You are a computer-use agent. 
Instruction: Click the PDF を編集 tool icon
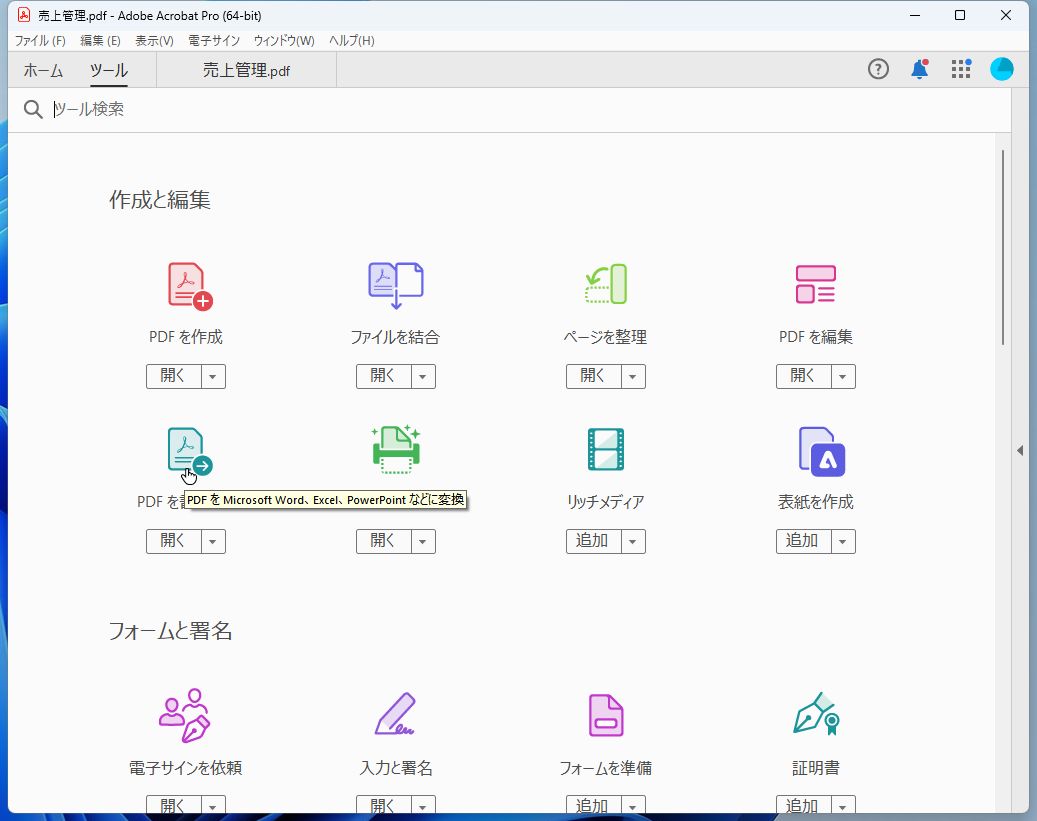815,283
